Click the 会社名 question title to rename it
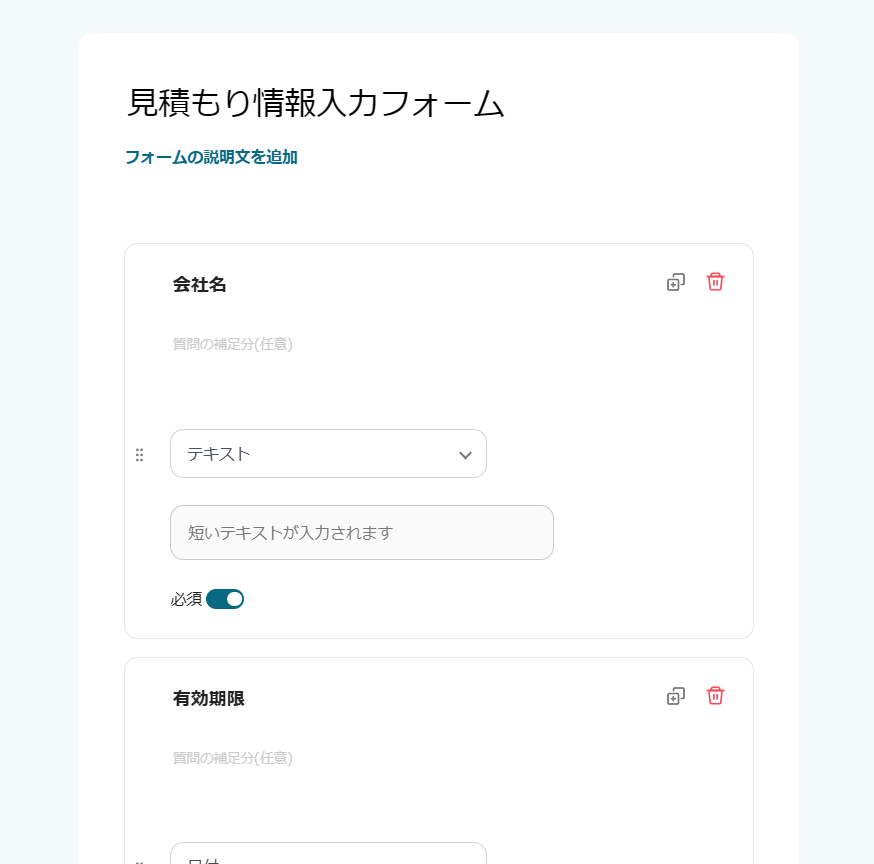 pos(198,285)
